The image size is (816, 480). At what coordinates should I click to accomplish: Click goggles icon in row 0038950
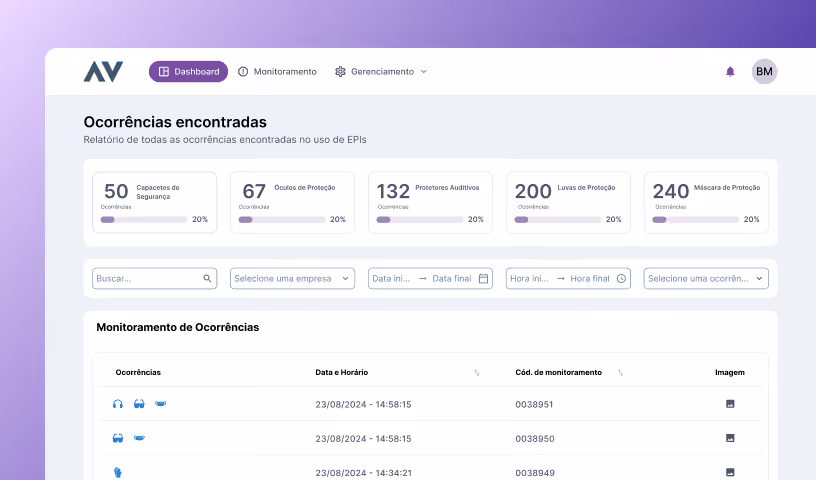118,438
